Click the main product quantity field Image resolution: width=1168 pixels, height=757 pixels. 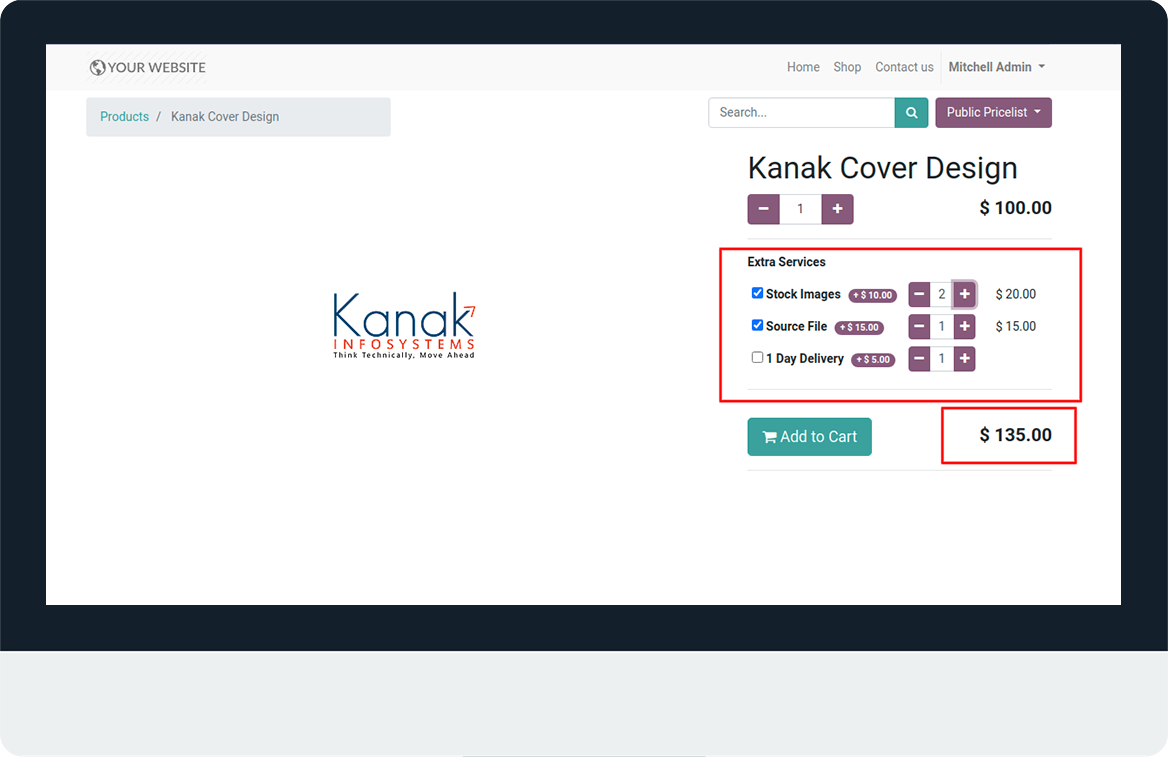coord(800,209)
